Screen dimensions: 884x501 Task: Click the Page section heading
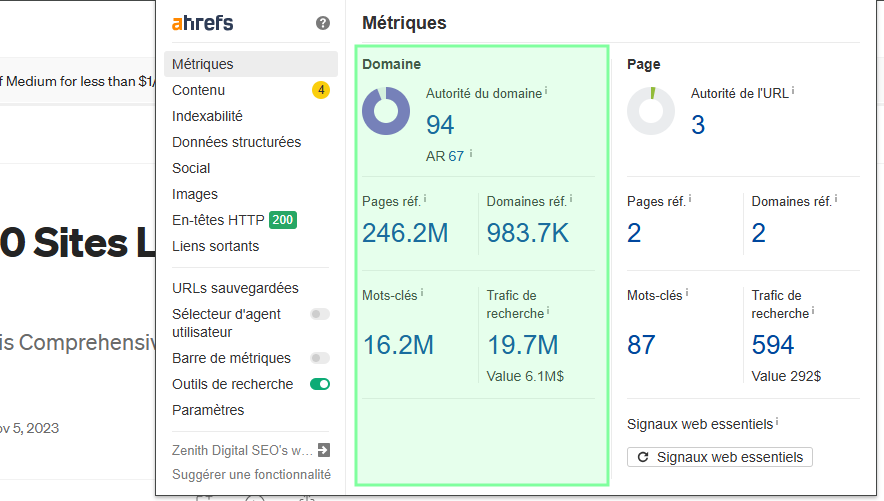pyautogui.click(x=643, y=64)
